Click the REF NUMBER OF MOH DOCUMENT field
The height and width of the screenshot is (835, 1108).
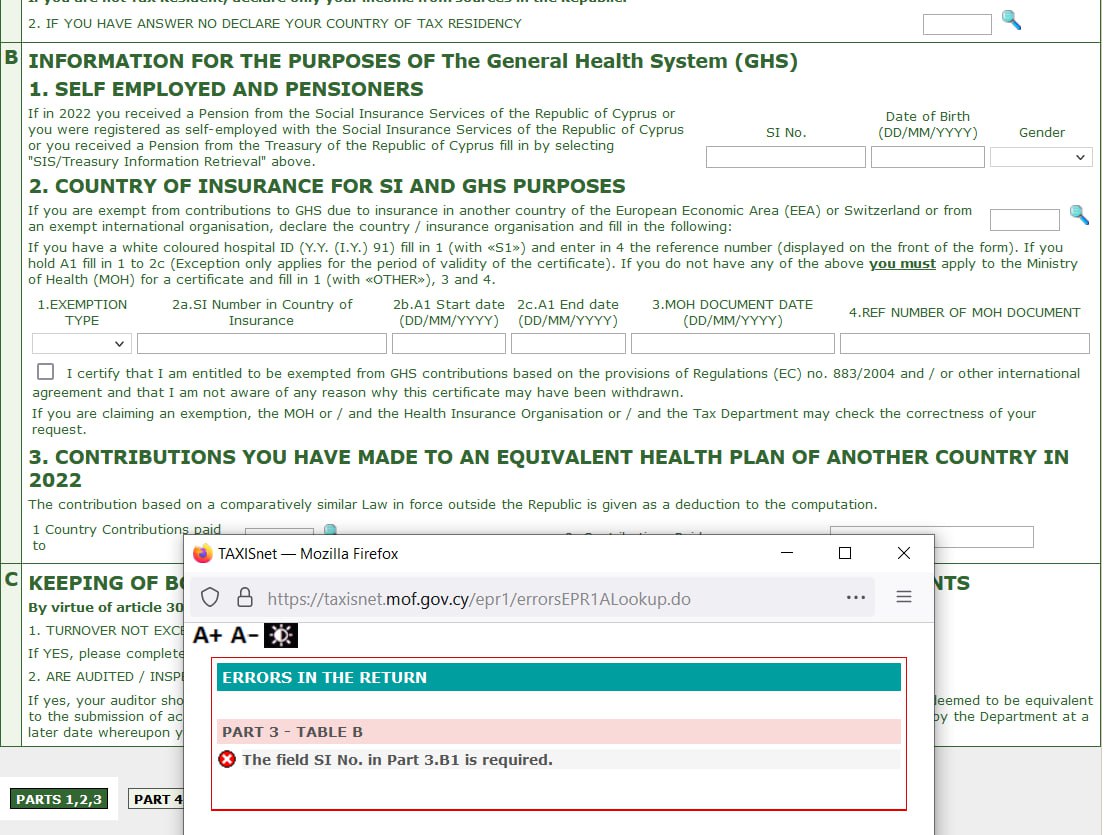[964, 343]
